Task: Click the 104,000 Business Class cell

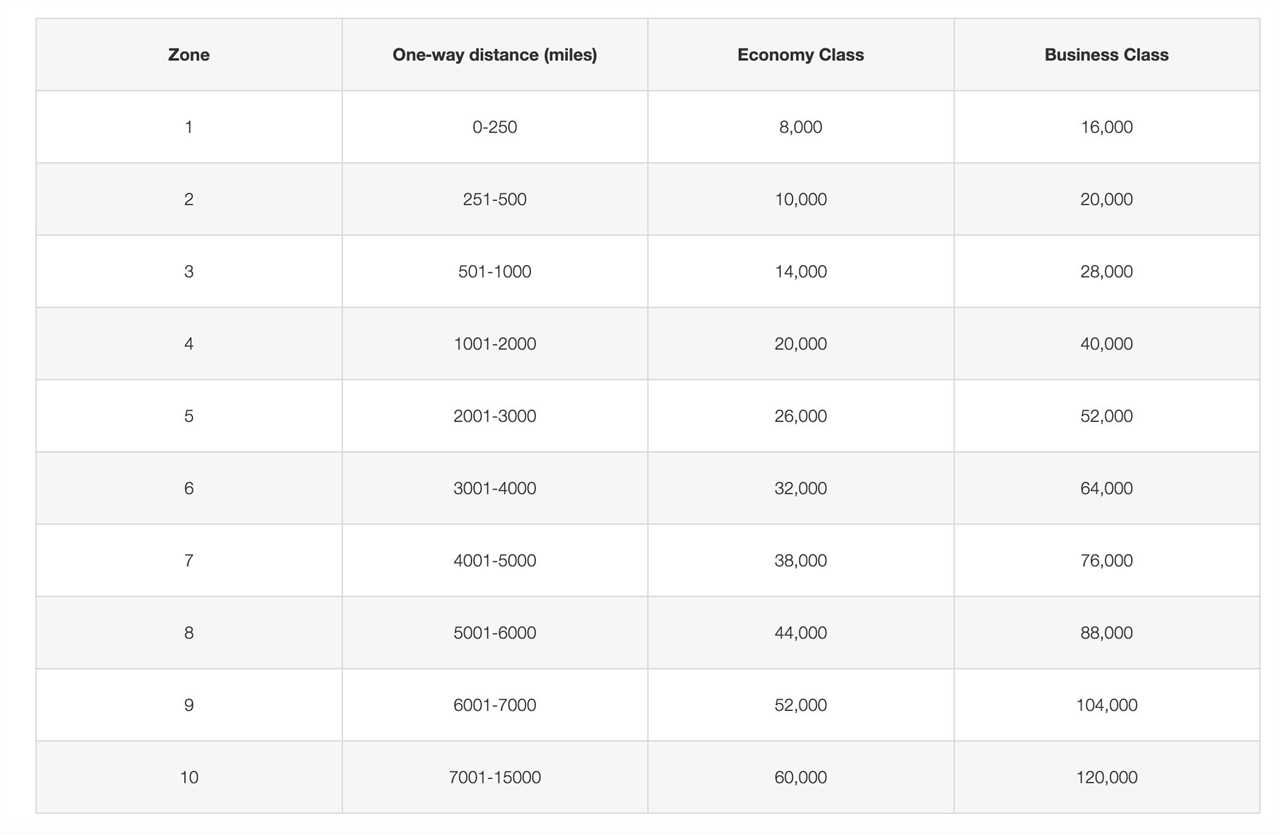Action: 1107,704
